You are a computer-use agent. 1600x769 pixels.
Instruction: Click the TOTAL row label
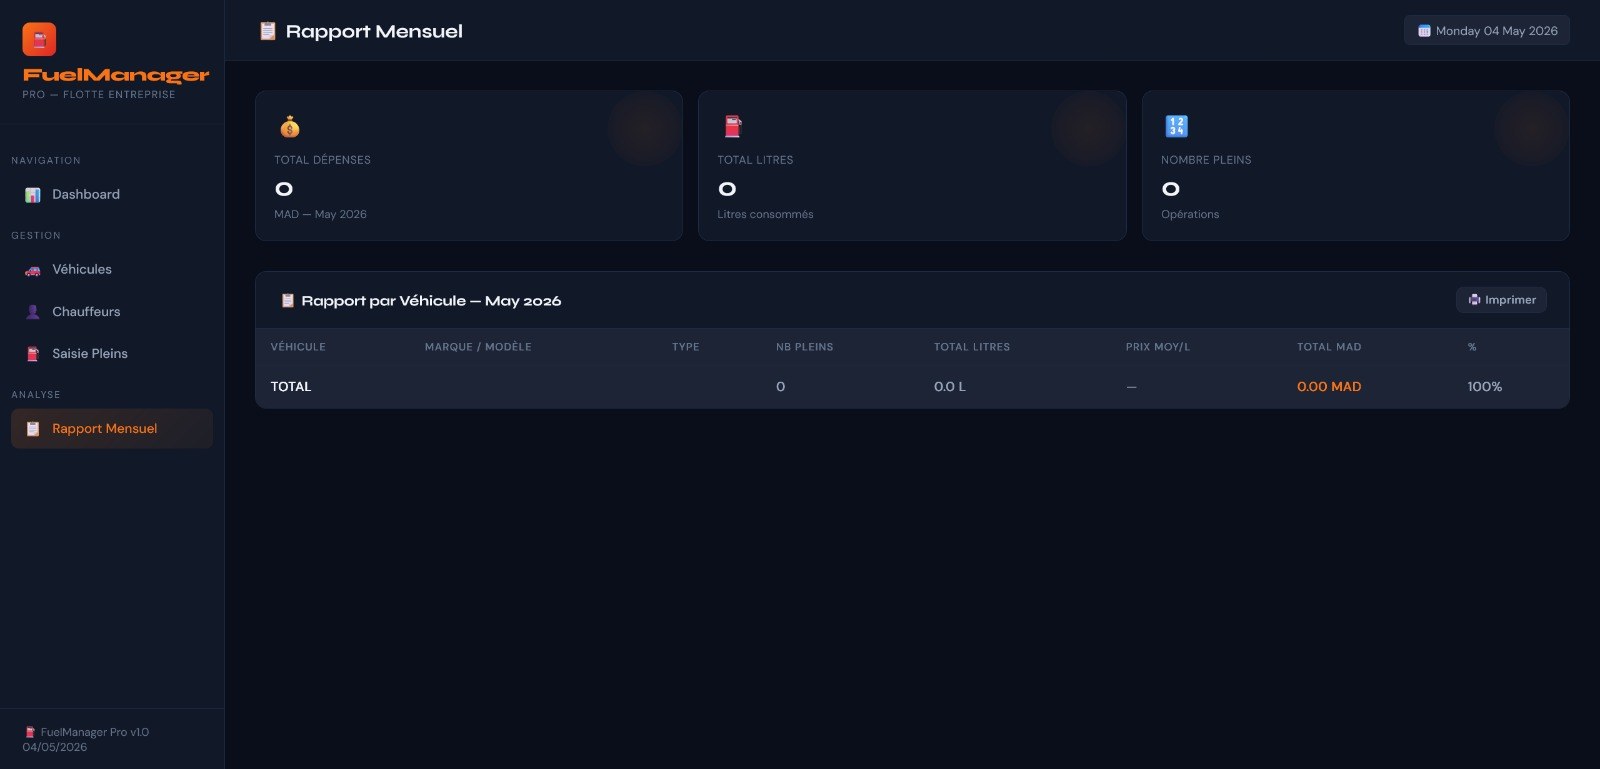point(291,387)
